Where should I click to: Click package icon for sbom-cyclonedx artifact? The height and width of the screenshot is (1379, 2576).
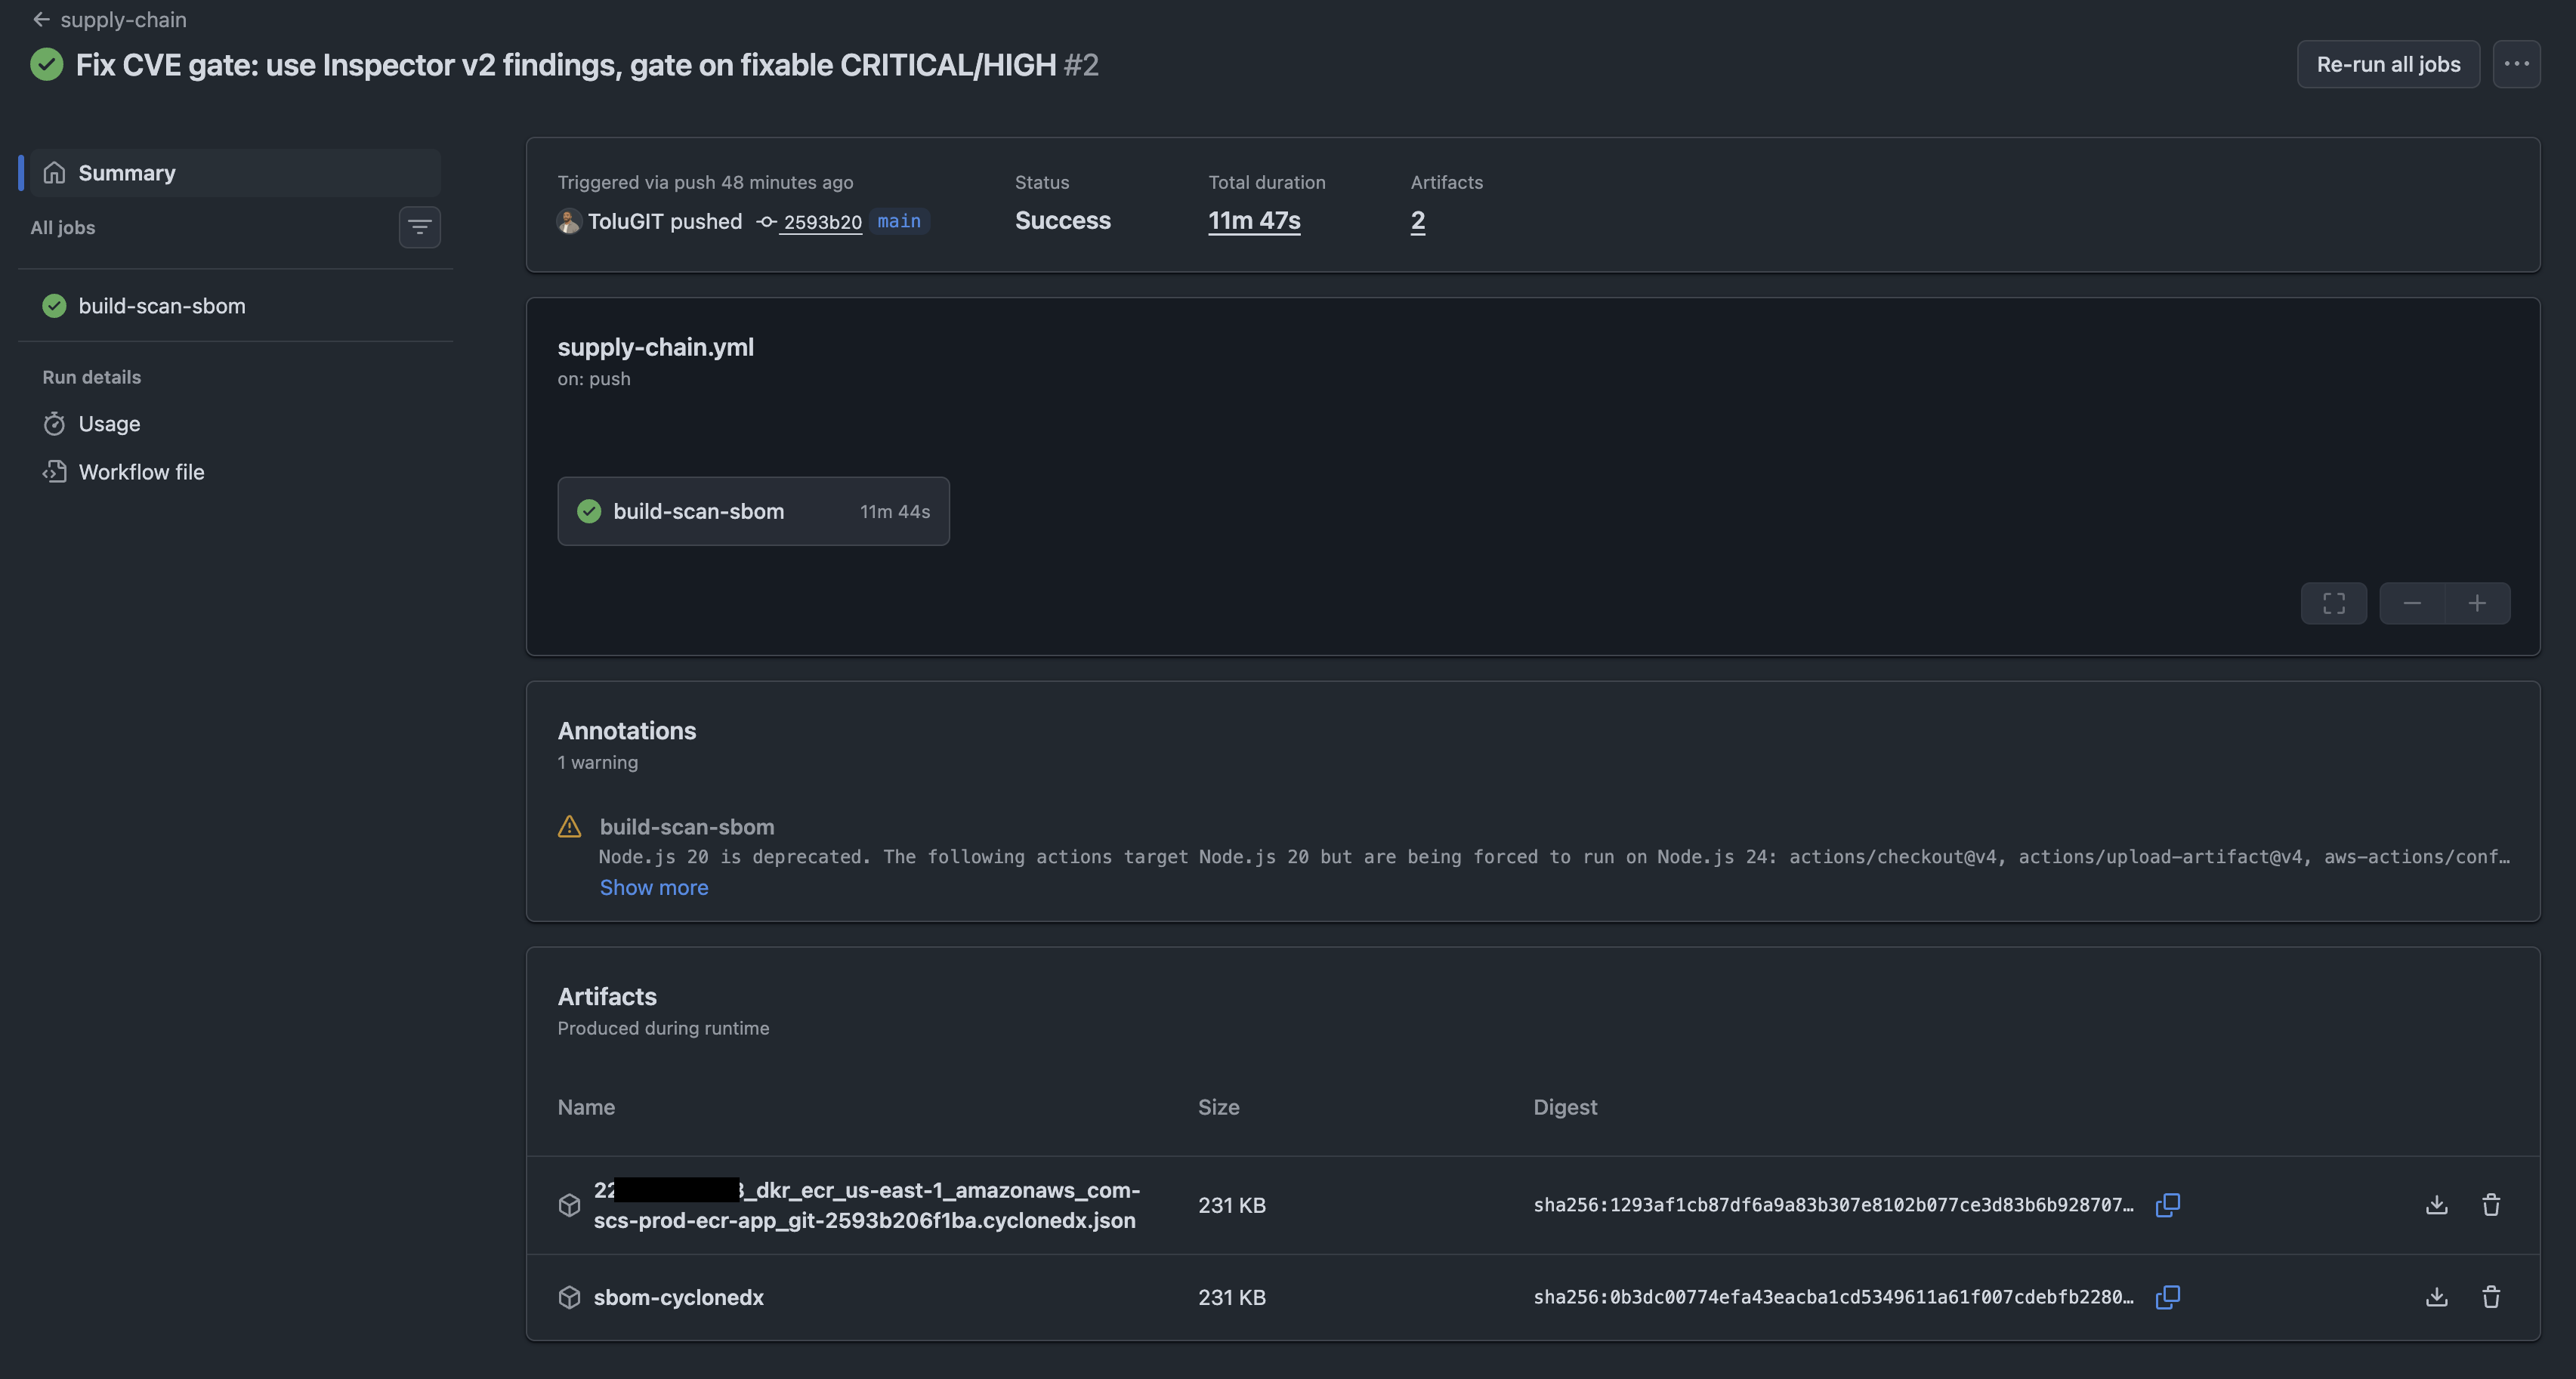[x=569, y=1297]
